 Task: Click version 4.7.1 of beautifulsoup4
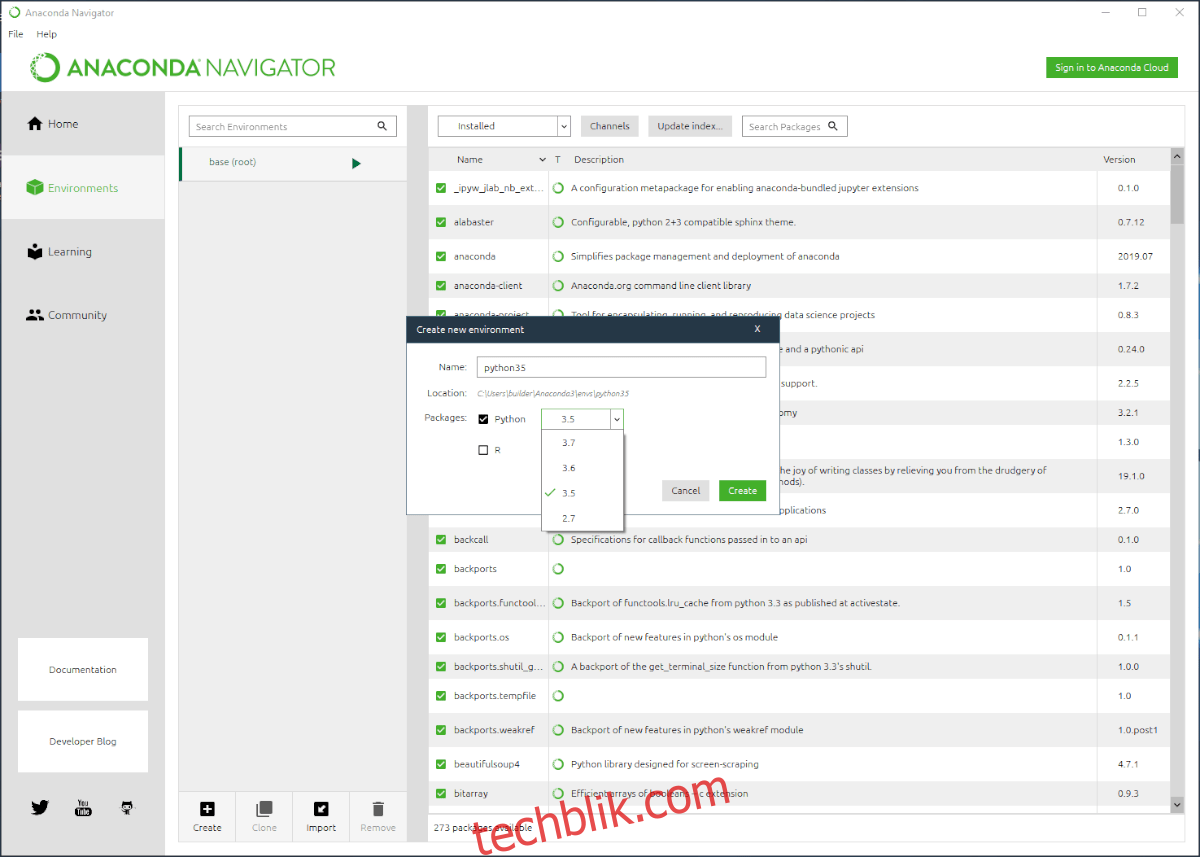click(x=1129, y=764)
